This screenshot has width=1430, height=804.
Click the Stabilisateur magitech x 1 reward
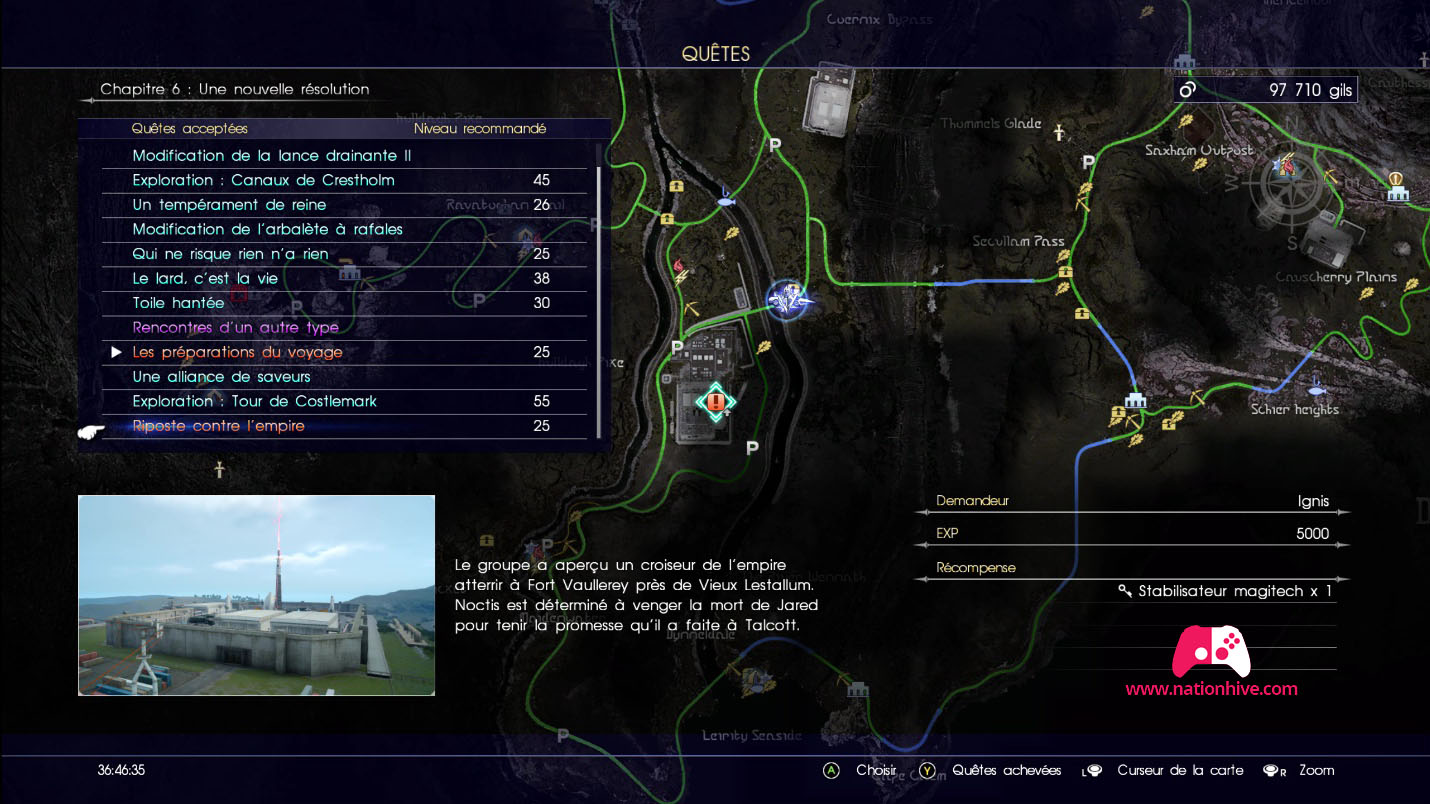click(1226, 591)
